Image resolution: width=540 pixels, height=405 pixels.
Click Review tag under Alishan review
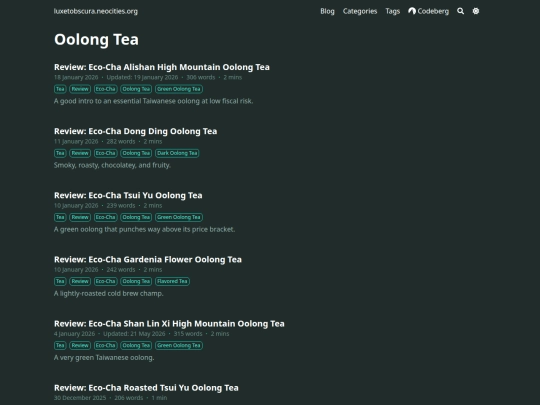80,89
